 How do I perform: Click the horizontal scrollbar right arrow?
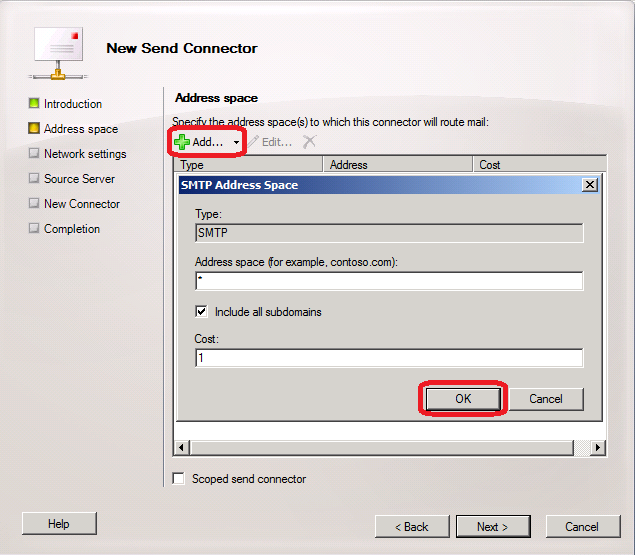point(598,447)
